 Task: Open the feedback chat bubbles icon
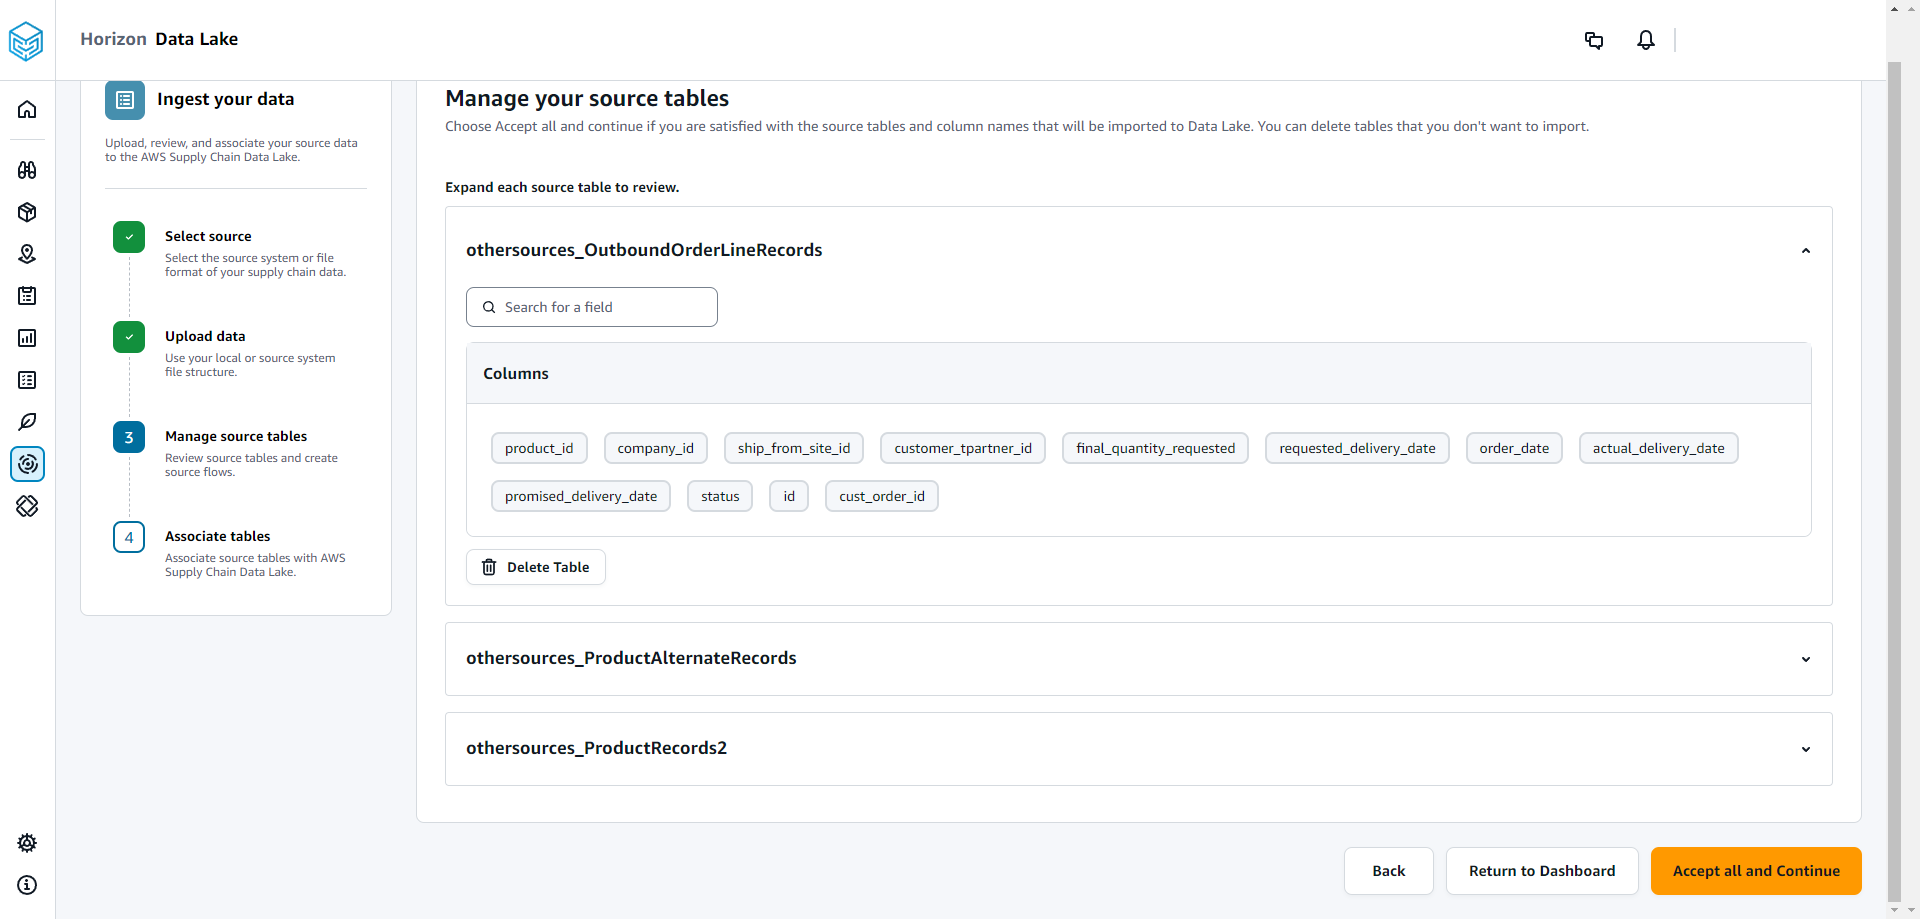(1594, 40)
